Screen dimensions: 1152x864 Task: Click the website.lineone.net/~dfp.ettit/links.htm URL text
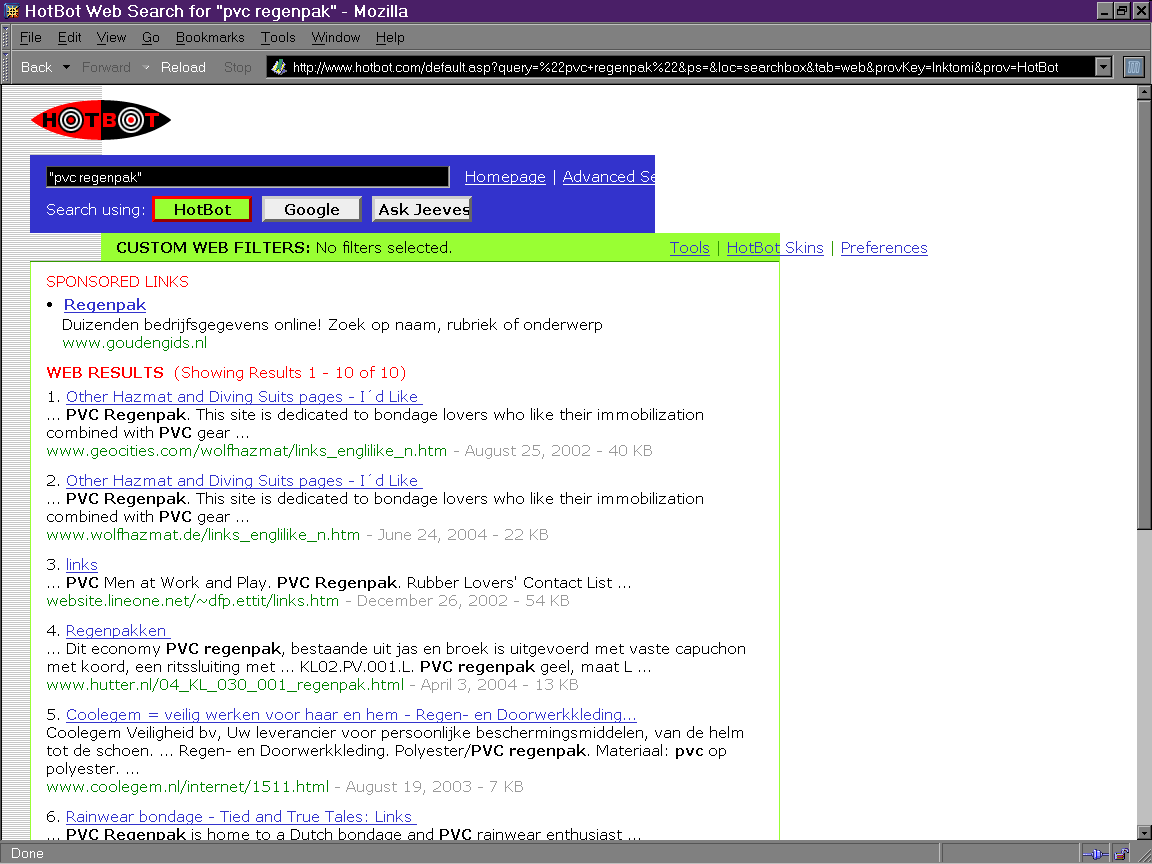[192, 601]
